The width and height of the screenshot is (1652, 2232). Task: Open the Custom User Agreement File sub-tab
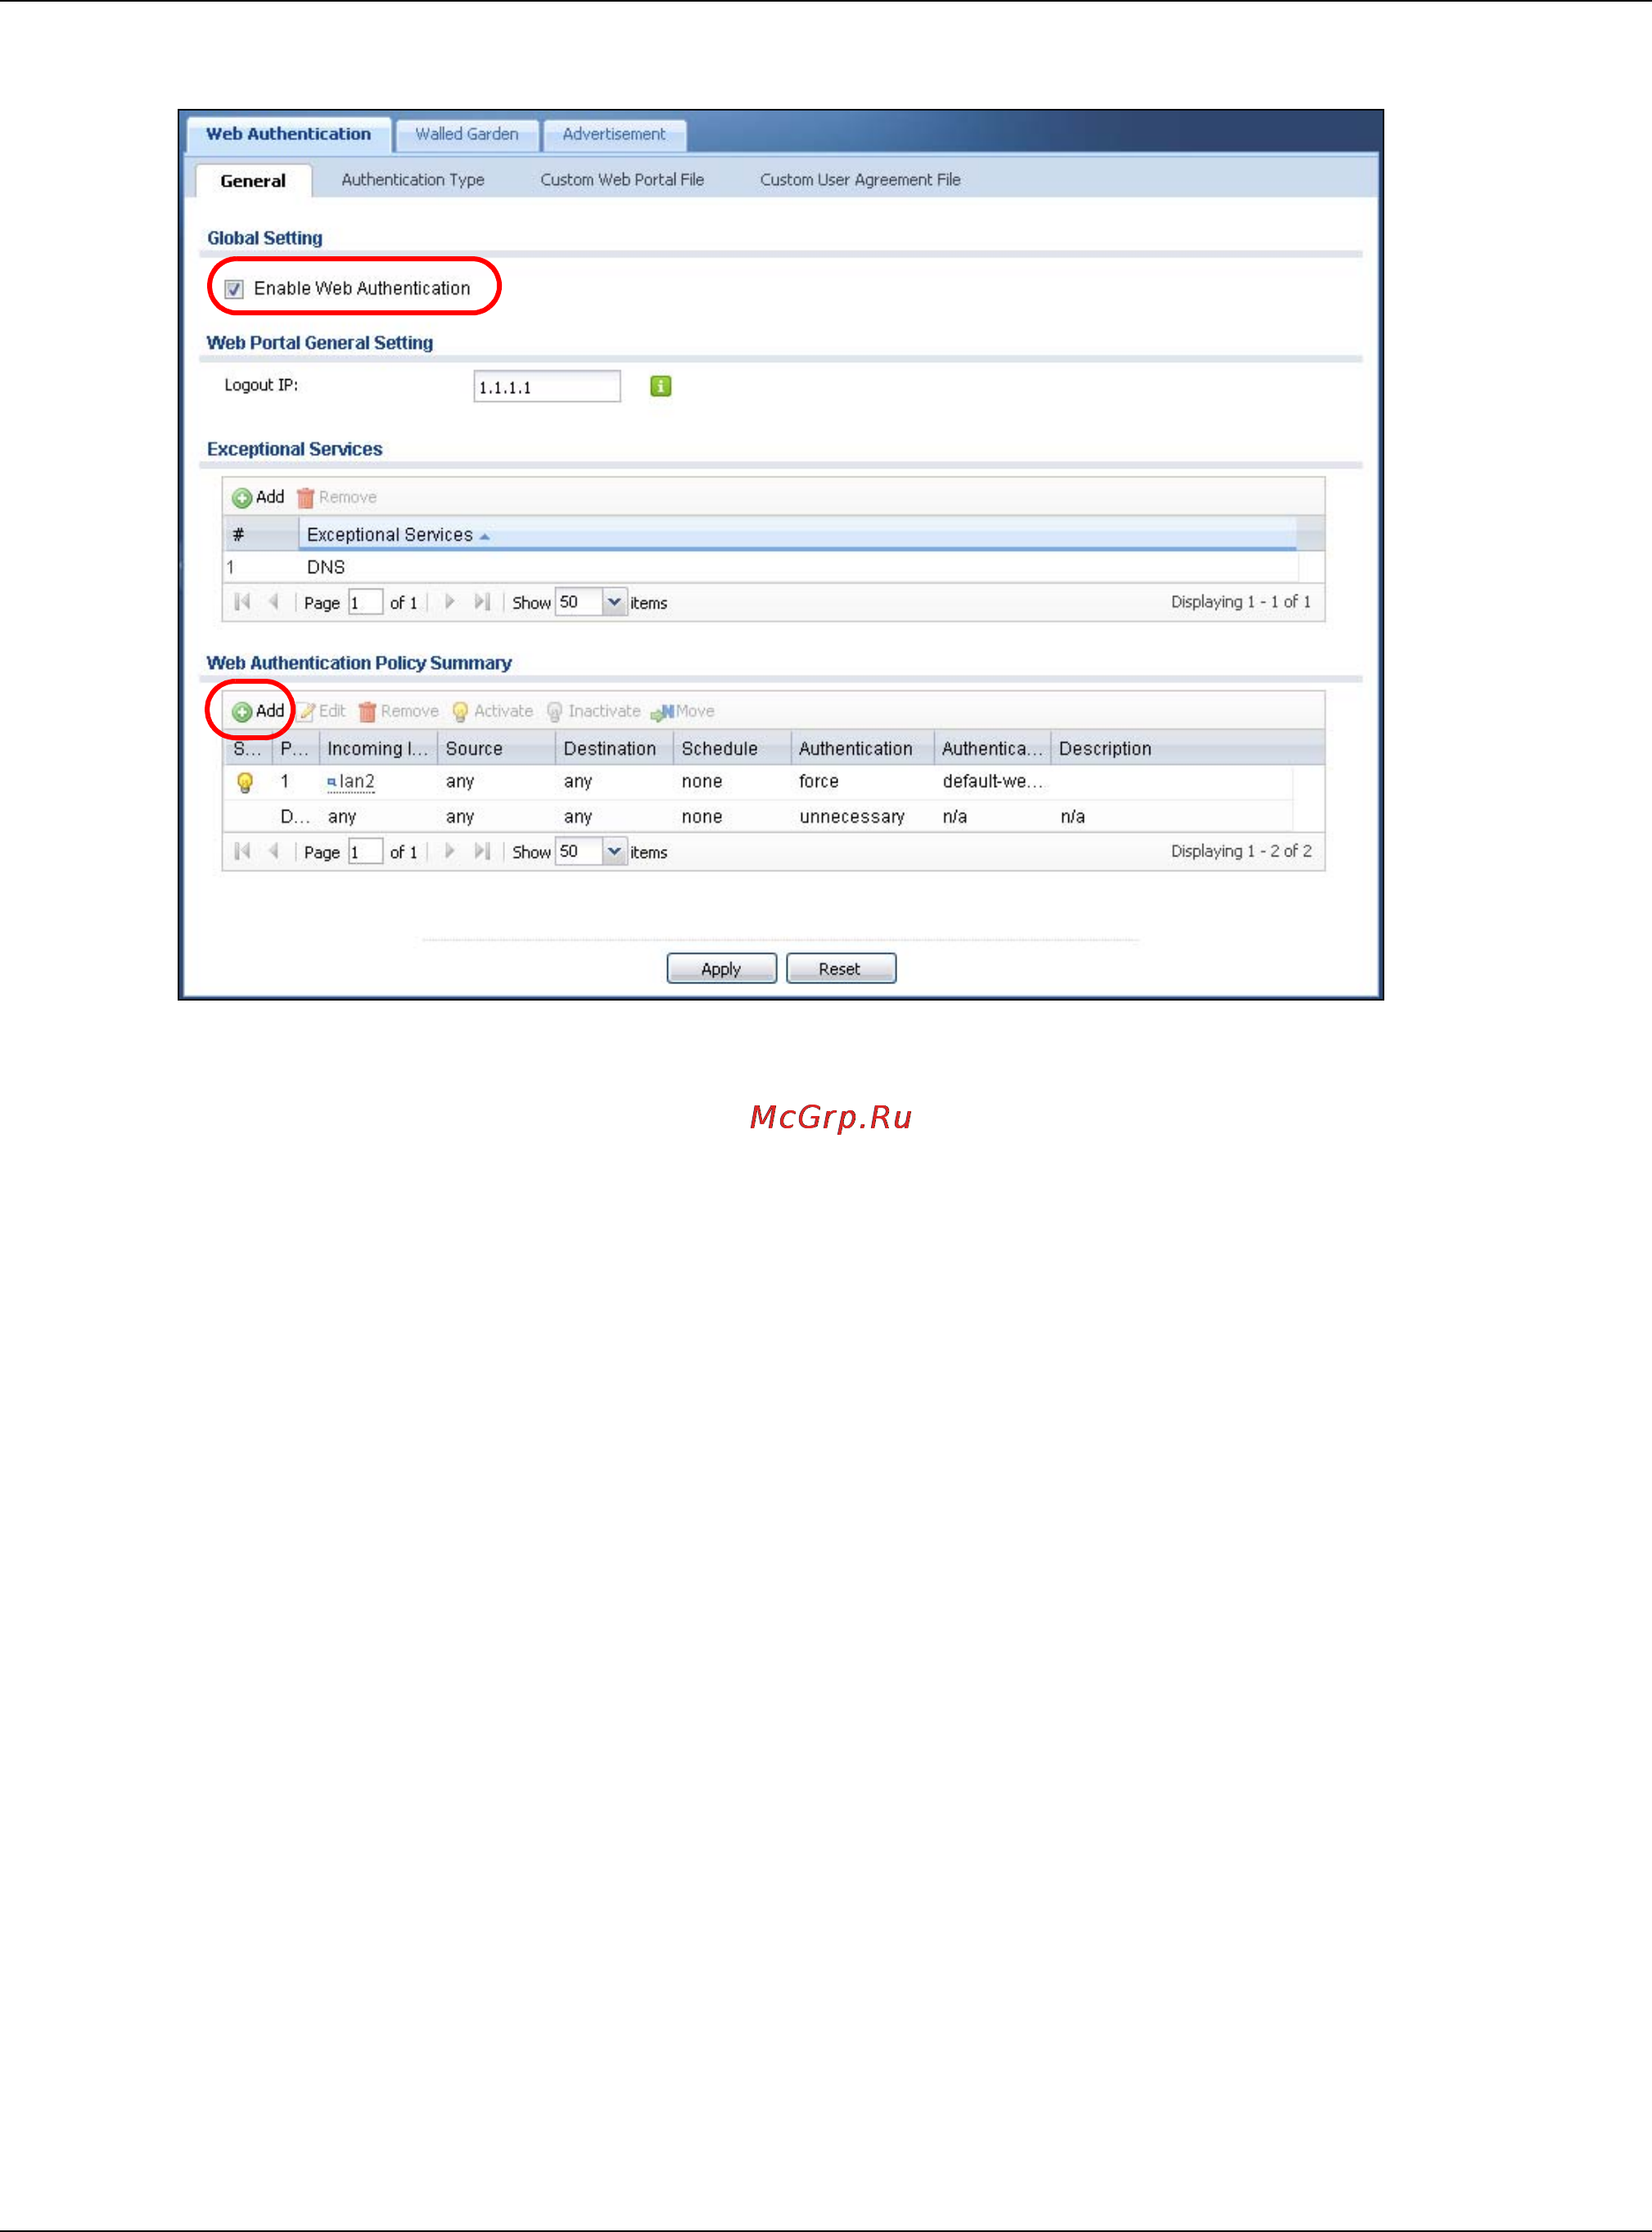(860, 180)
